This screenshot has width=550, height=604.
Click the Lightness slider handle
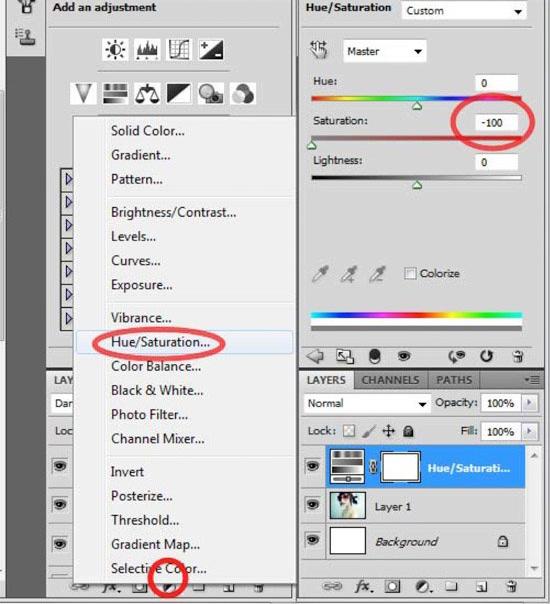pos(417,185)
